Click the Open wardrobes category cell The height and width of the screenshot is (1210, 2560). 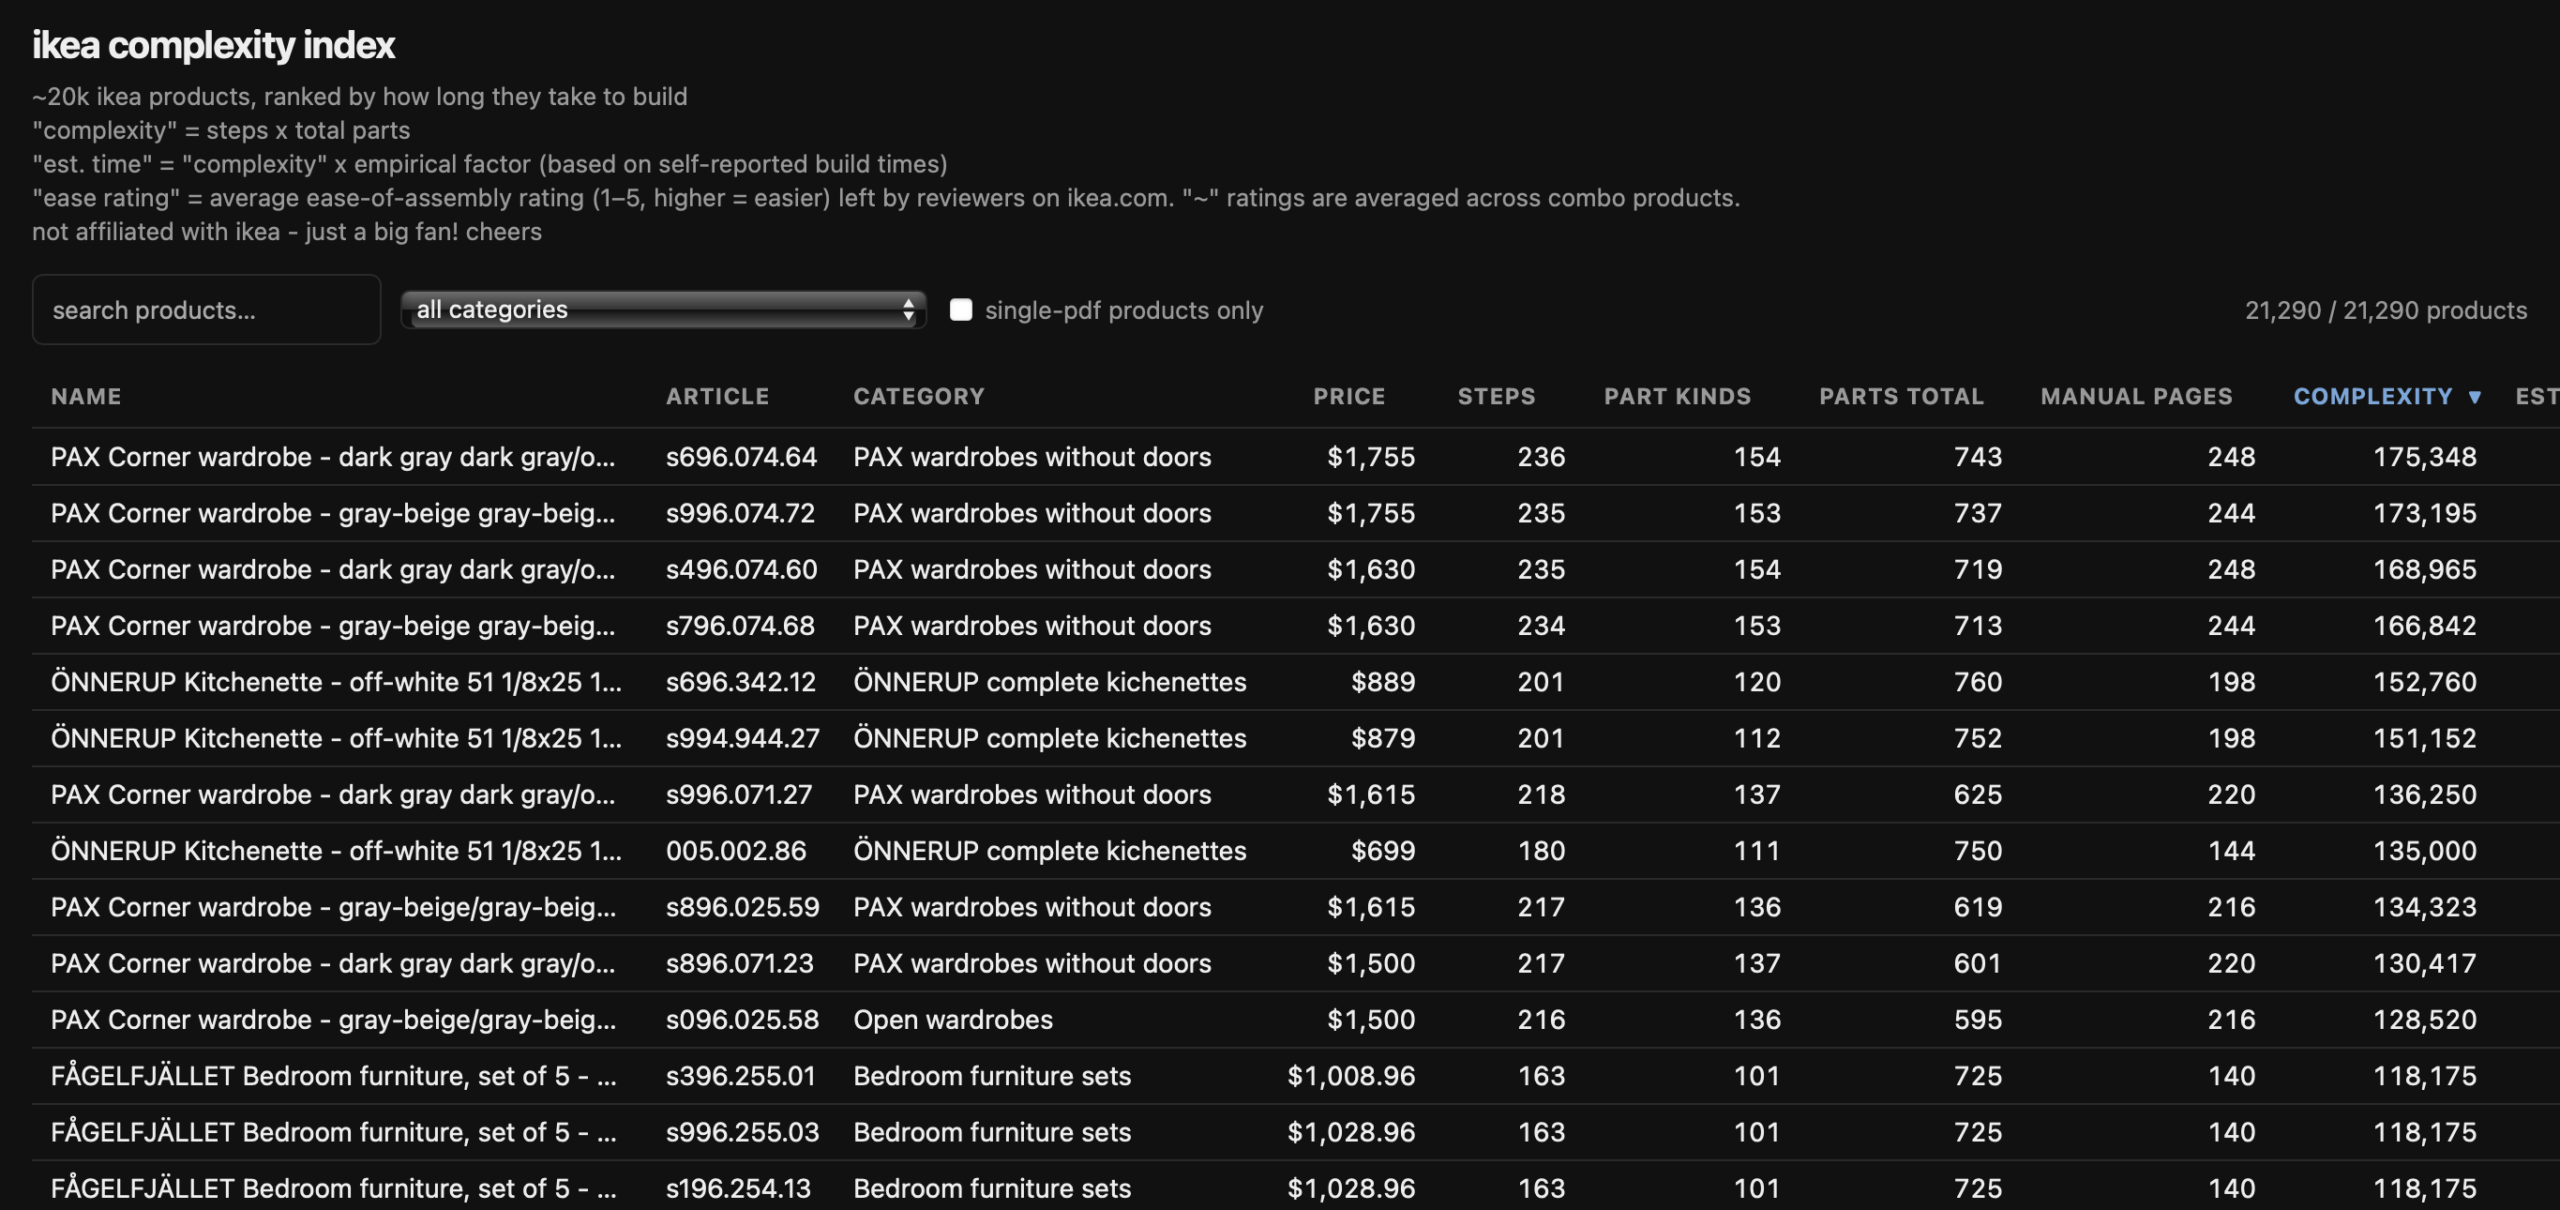953,1020
